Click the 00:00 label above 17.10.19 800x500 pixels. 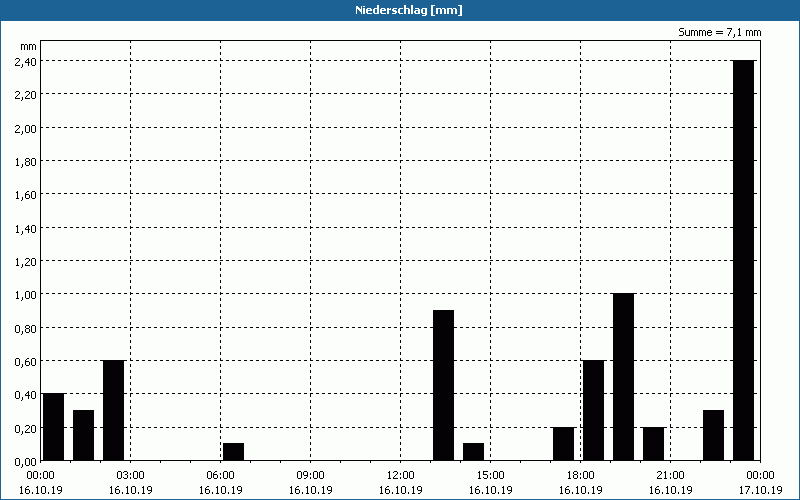760,476
